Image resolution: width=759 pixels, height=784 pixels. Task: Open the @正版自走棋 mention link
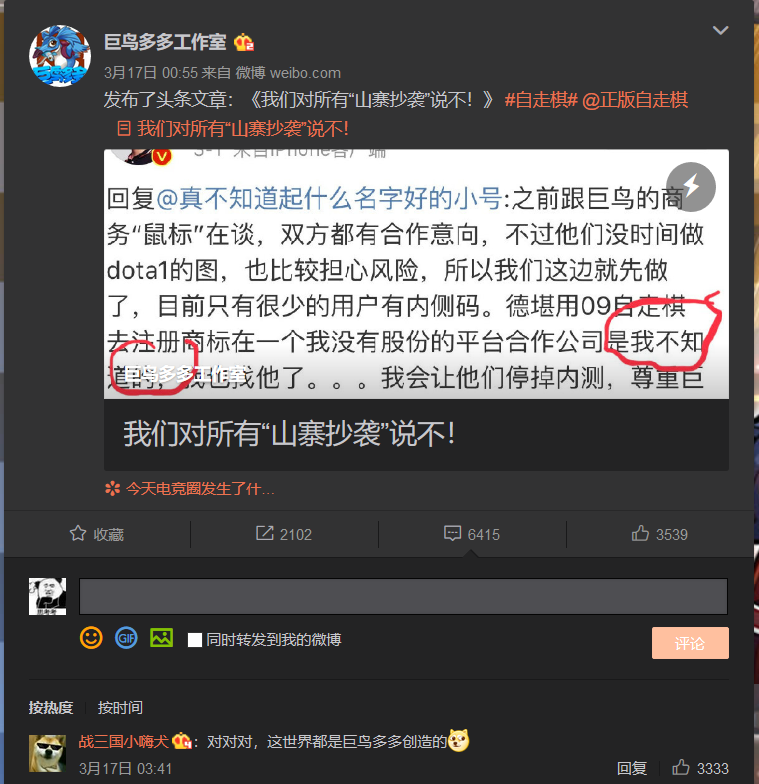click(x=635, y=100)
